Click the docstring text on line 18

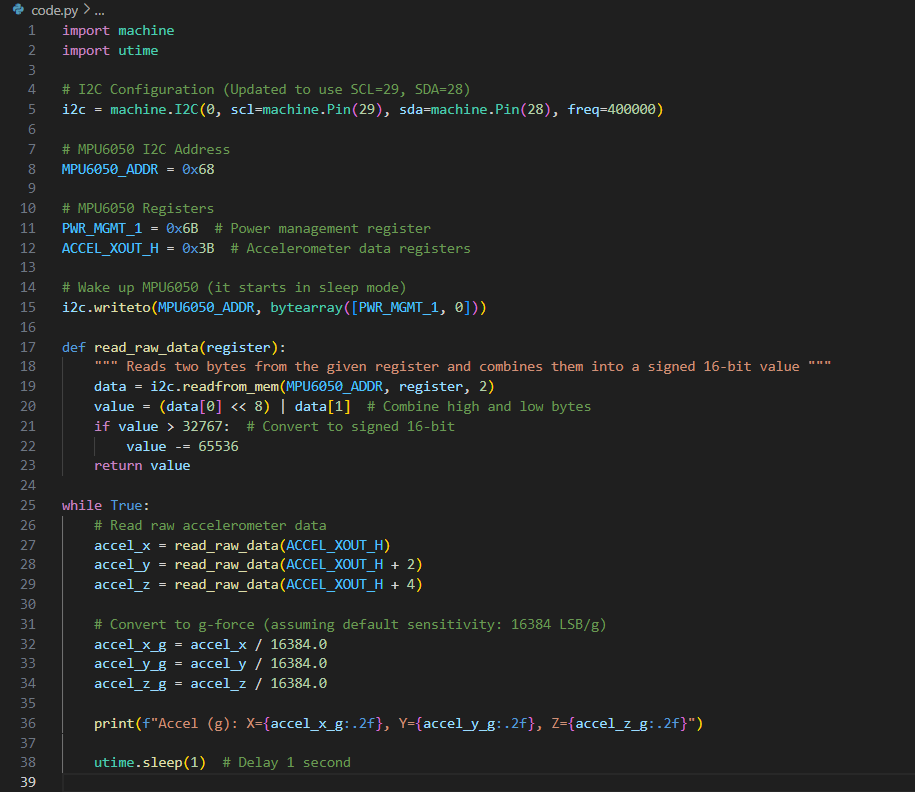462,367
